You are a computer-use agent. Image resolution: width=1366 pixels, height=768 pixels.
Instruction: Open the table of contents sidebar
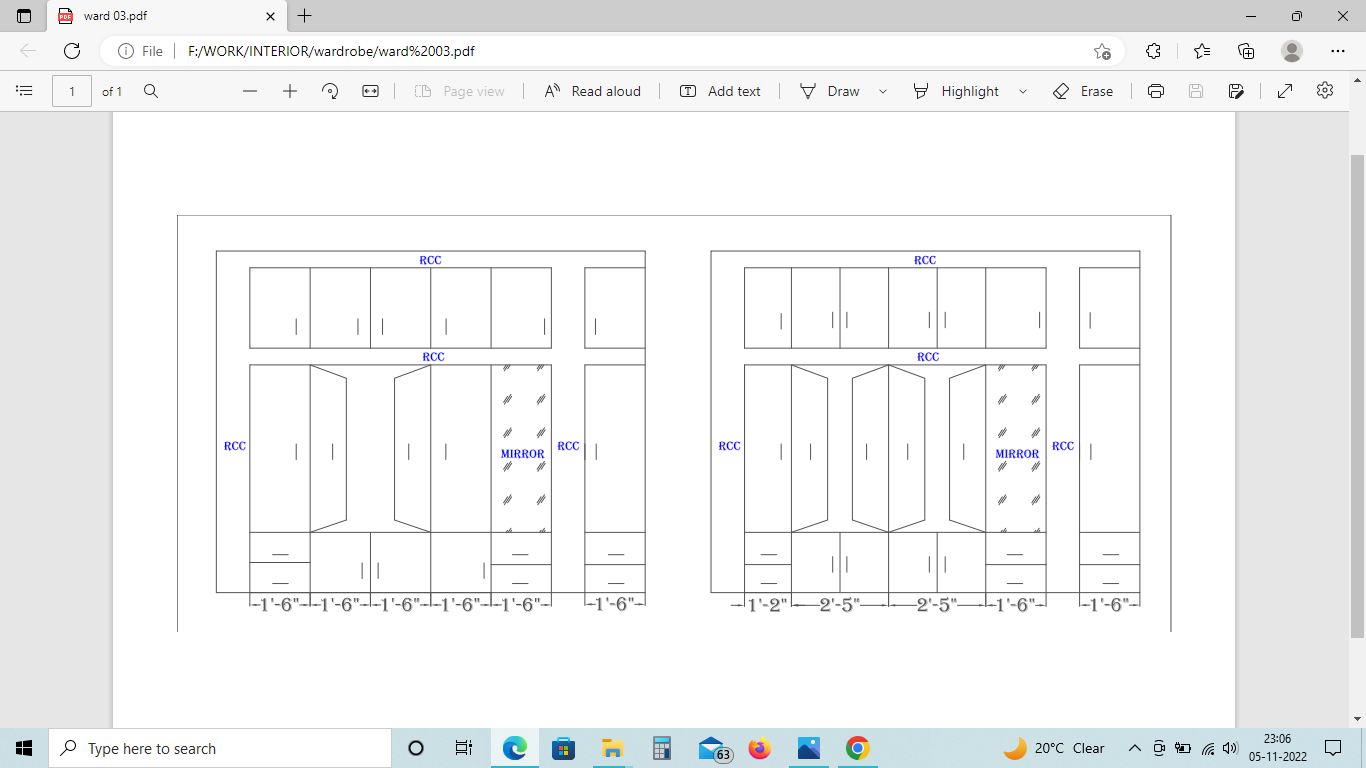[25, 91]
